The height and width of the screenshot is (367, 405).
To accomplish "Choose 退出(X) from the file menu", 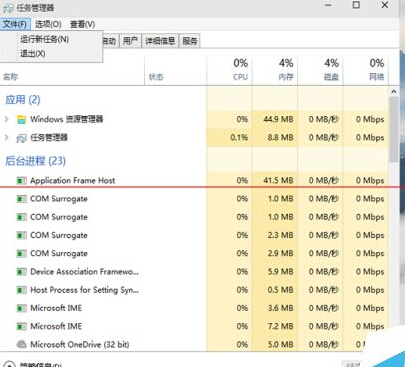I will click(x=33, y=53).
